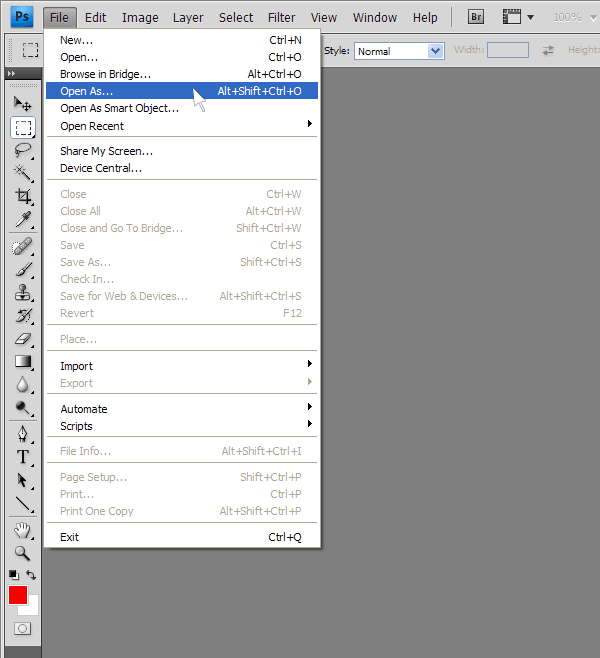Open the Filter menu
This screenshot has width=600, height=658.
(x=282, y=18)
